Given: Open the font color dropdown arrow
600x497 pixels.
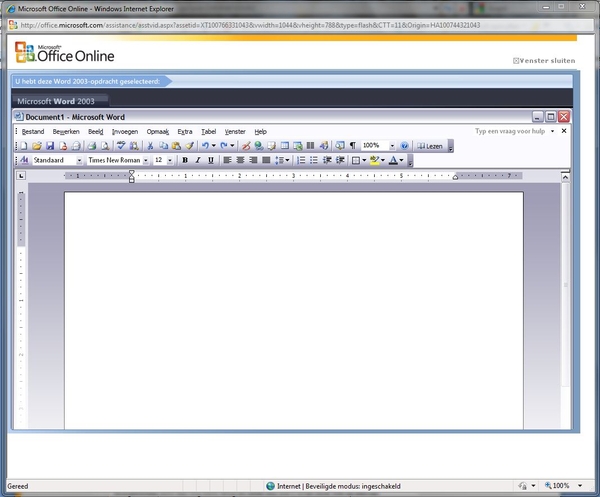Looking at the screenshot, I should pos(401,160).
